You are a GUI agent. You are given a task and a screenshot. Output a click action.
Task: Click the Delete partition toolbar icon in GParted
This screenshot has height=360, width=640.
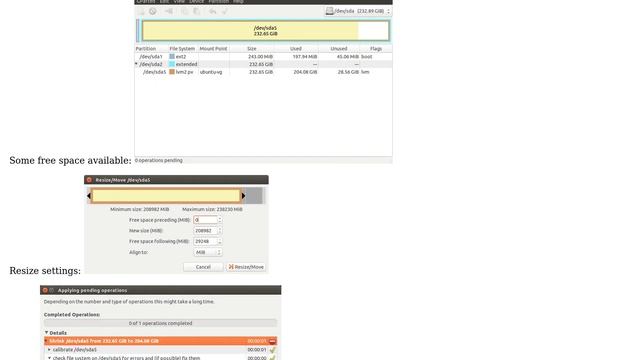[153, 11]
